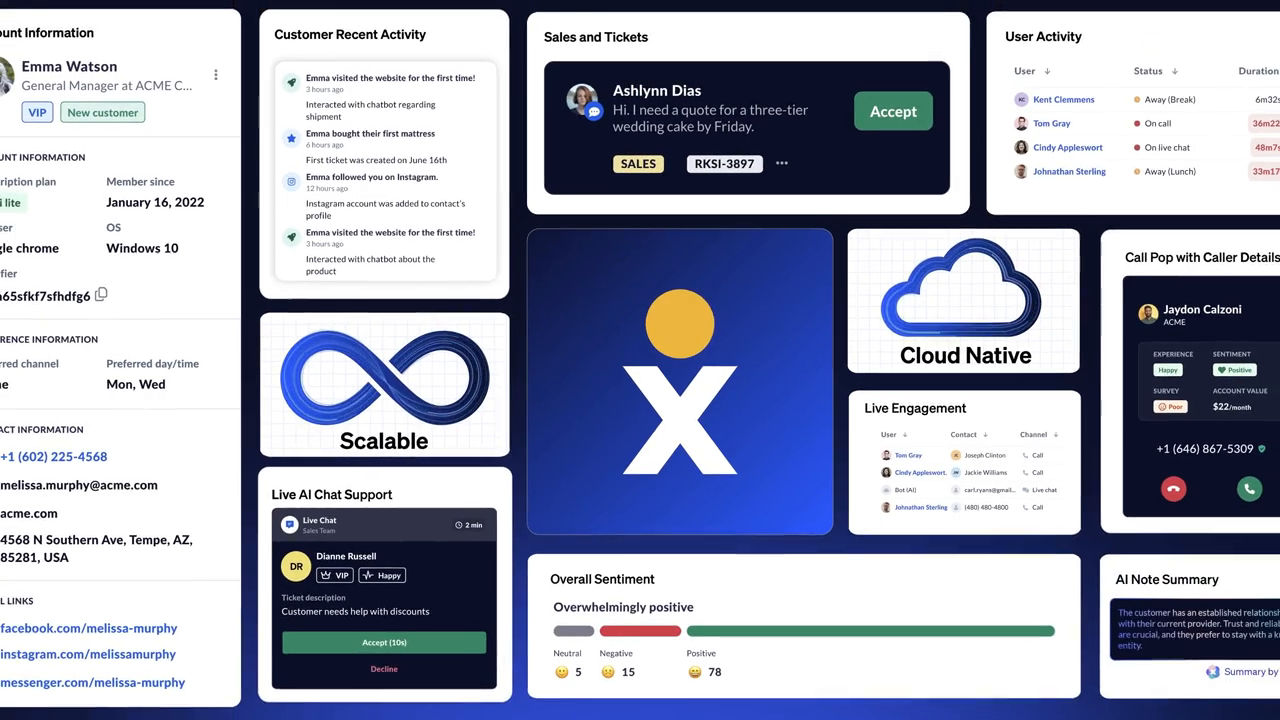This screenshot has width=1280, height=720.
Task: Click the three-dot menu beside Emma Watson
Action: pyautogui.click(x=216, y=75)
